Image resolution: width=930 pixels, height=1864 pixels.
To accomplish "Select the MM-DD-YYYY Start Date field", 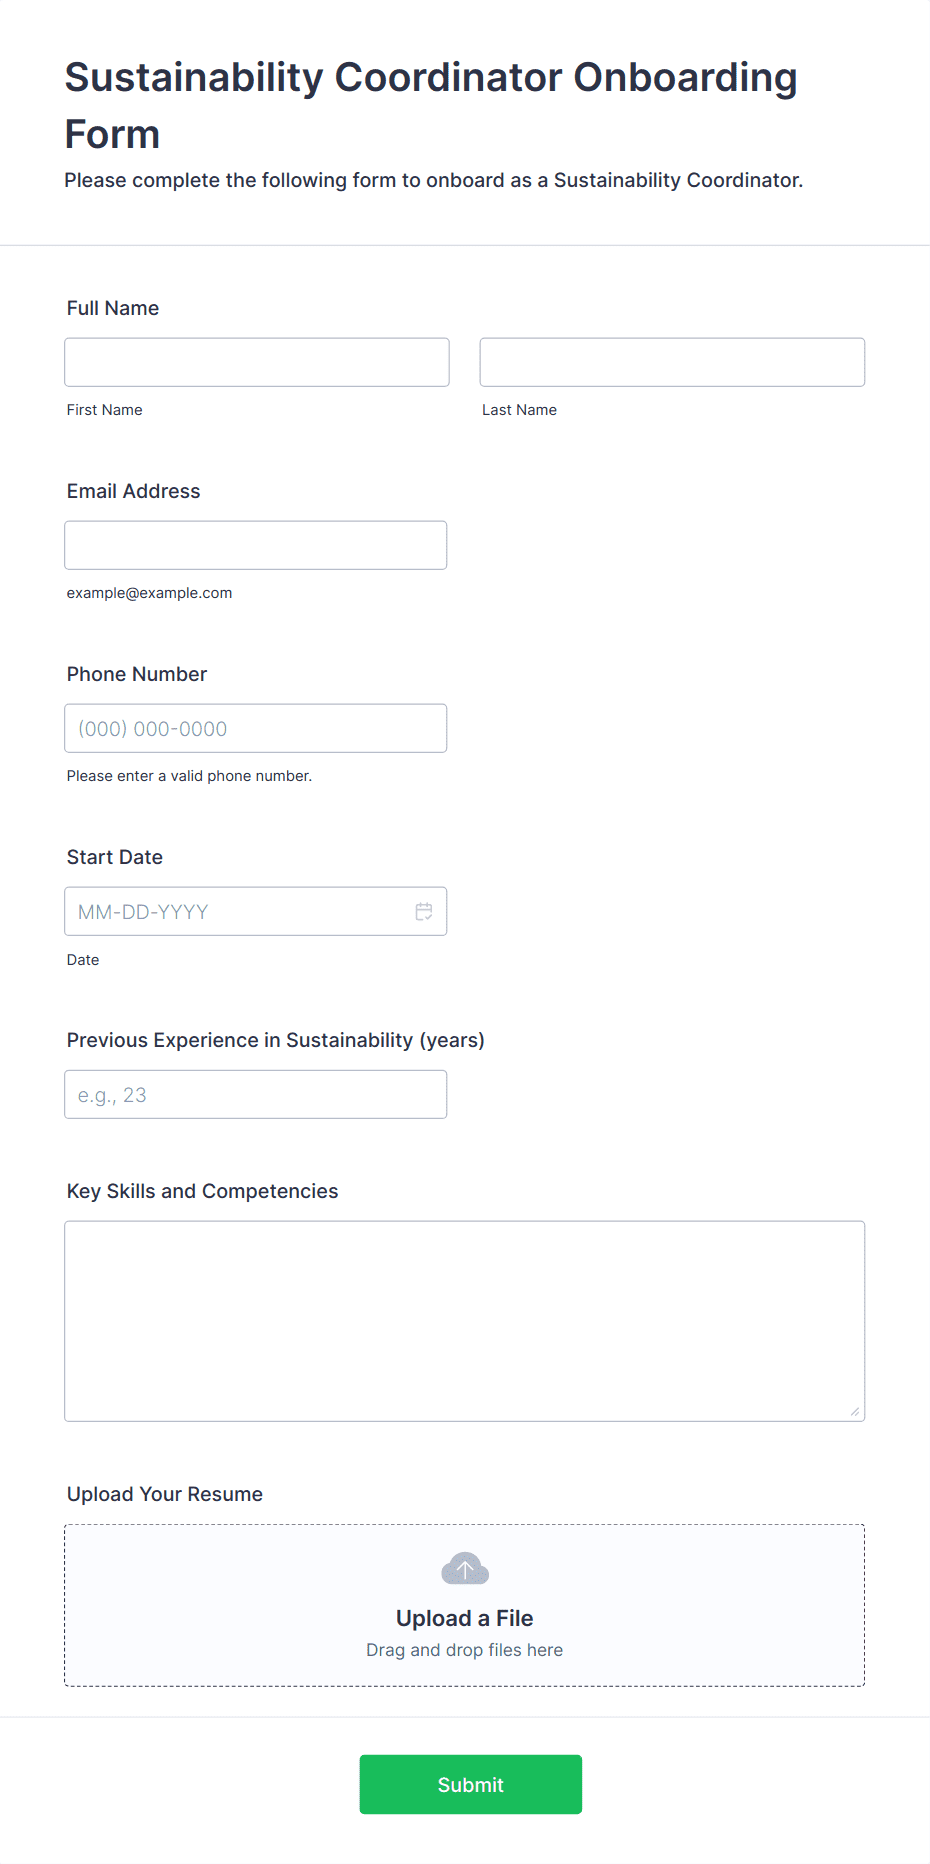I will (x=256, y=911).
